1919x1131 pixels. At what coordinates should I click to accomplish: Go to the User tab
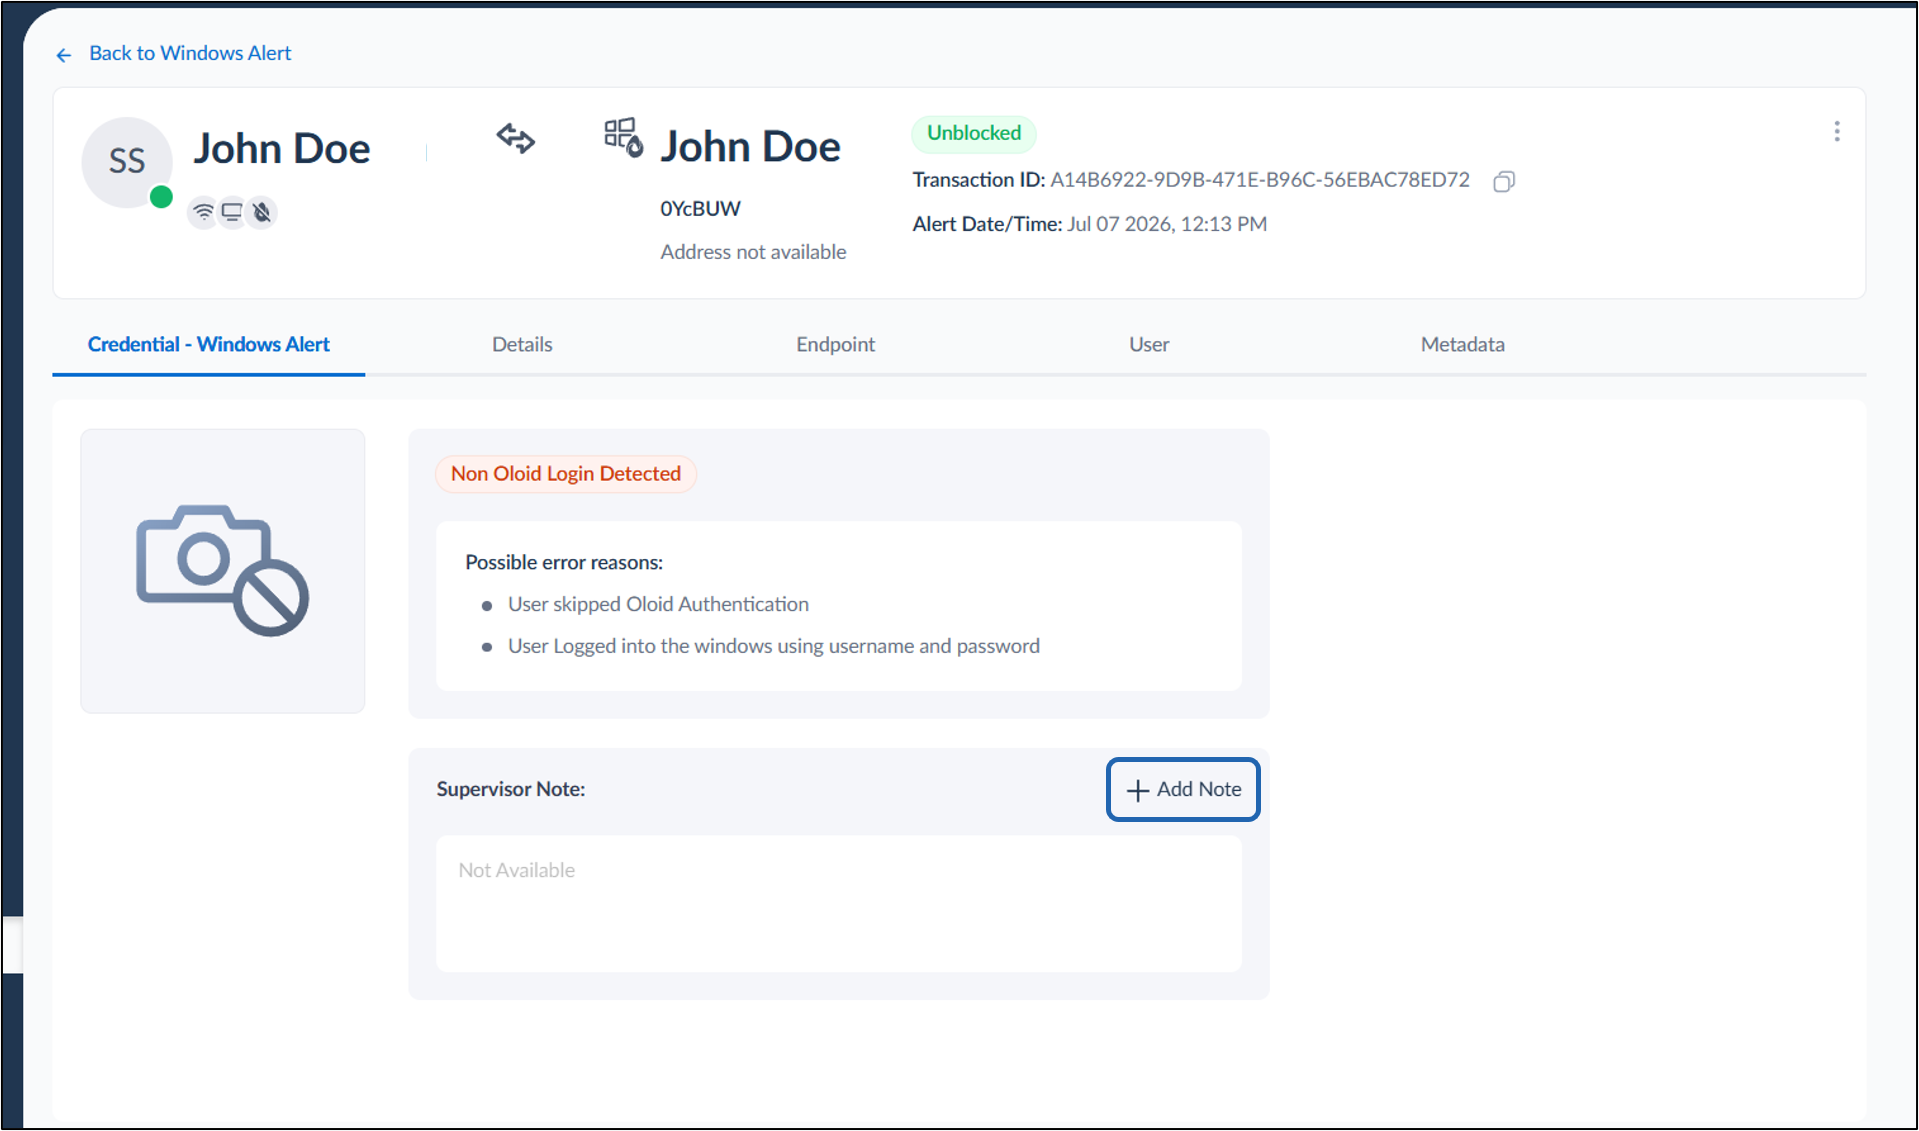click(x=1149, y=344)
